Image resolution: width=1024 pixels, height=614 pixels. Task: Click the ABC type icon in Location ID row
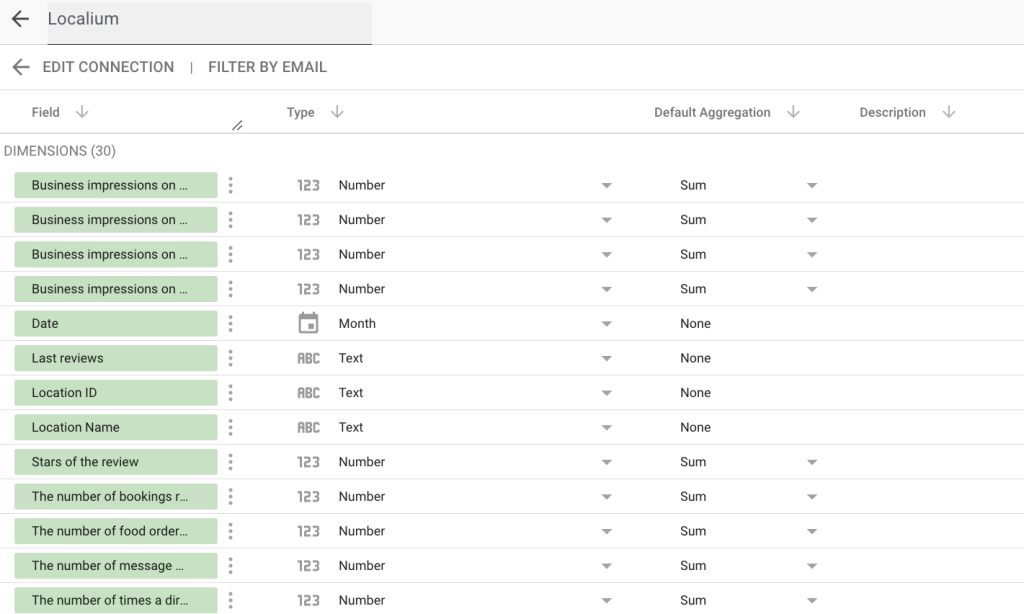(x=308, y=393)
